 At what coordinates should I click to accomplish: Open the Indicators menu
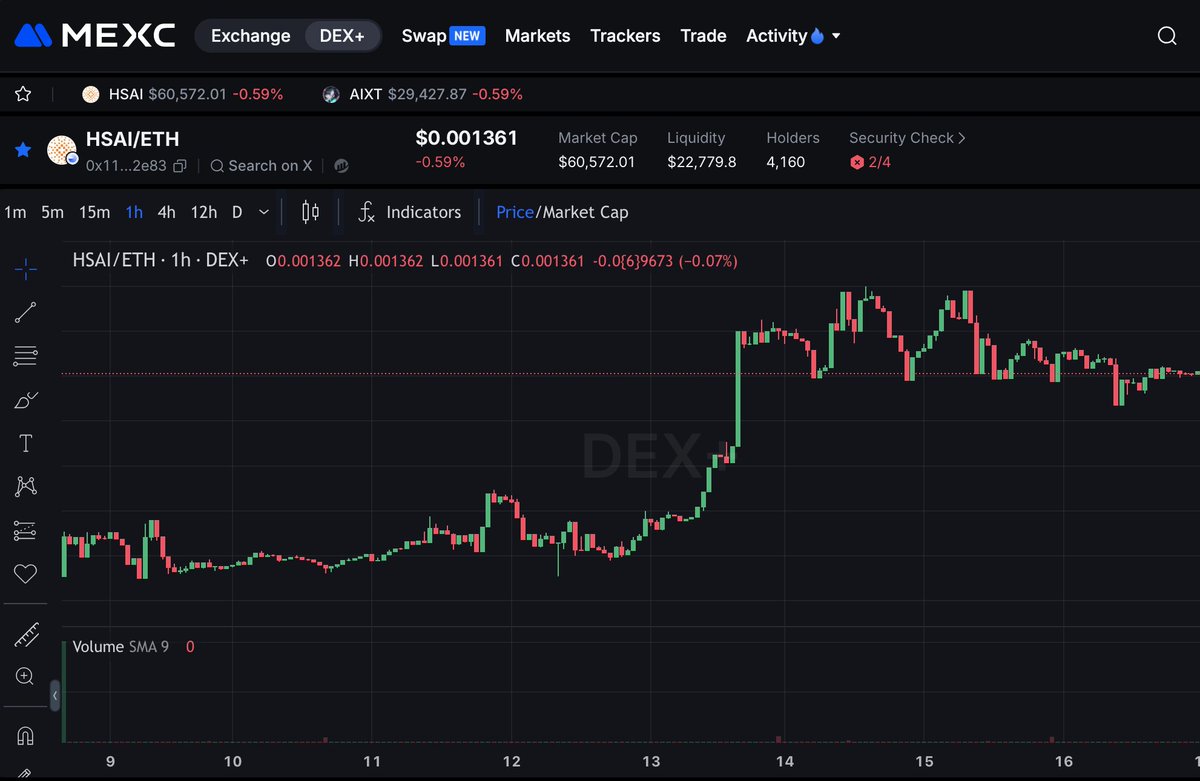pyautogui.click(x=411, y=212)
